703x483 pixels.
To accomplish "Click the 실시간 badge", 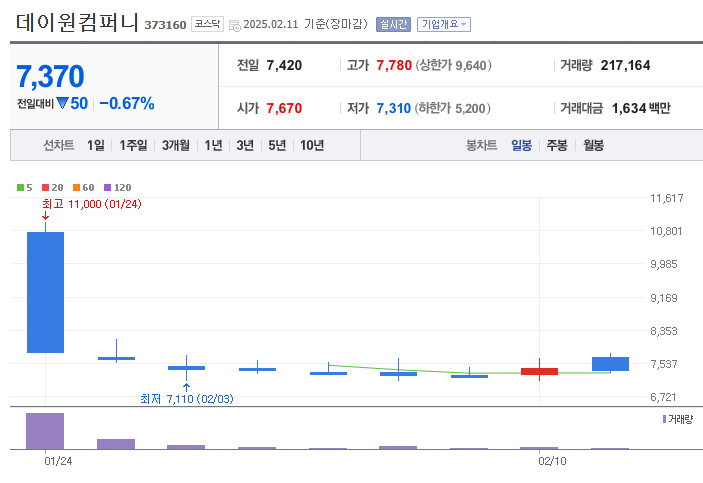I will [x=393, y=24].
